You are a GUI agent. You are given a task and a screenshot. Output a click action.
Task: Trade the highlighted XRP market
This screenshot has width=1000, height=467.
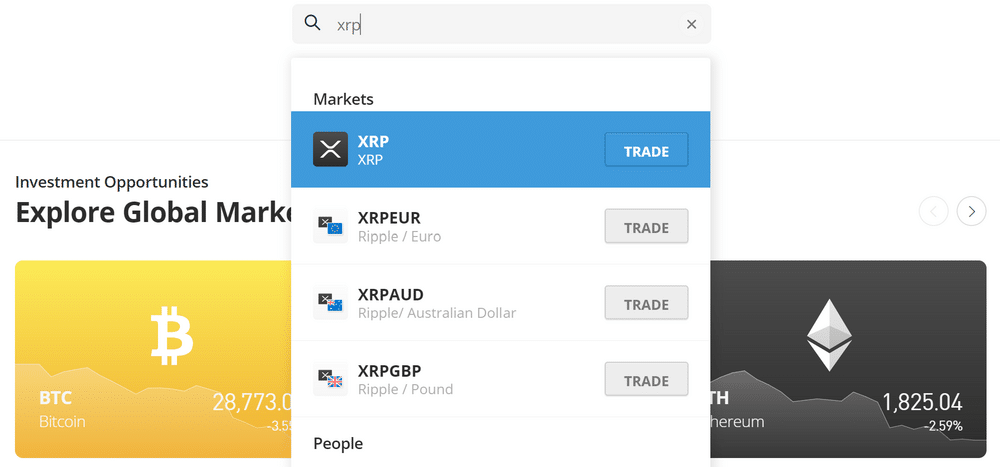pos(647,150)
